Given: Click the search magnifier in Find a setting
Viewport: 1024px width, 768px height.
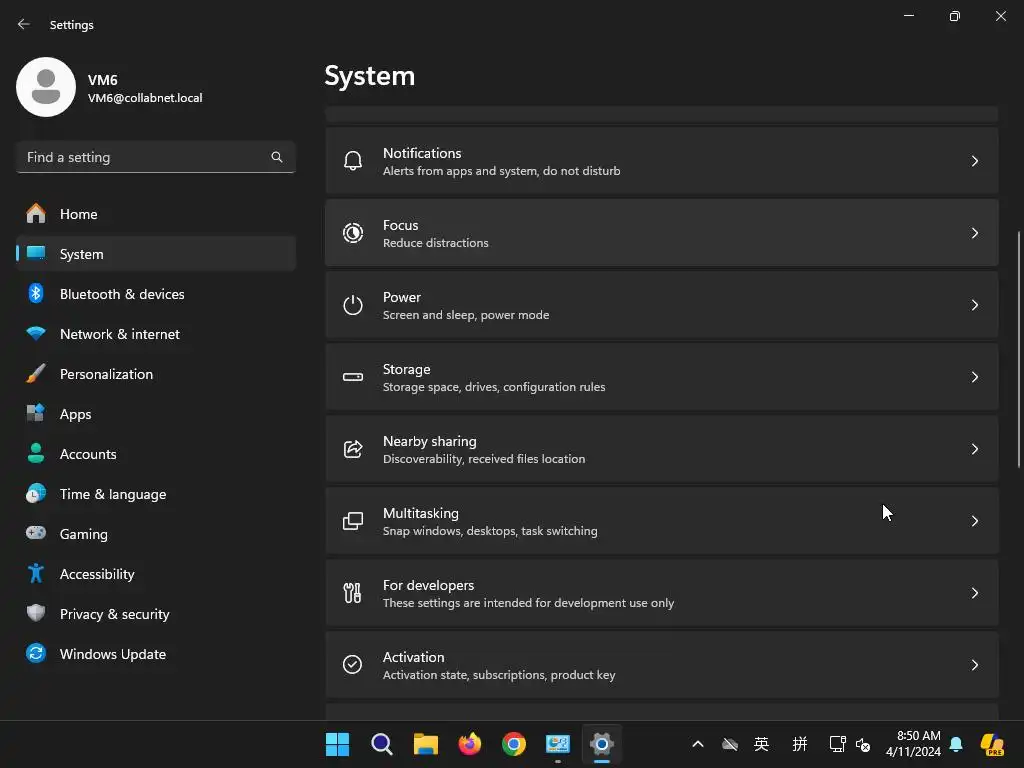Looking at the screenshot, I should (x=277, y=157).
